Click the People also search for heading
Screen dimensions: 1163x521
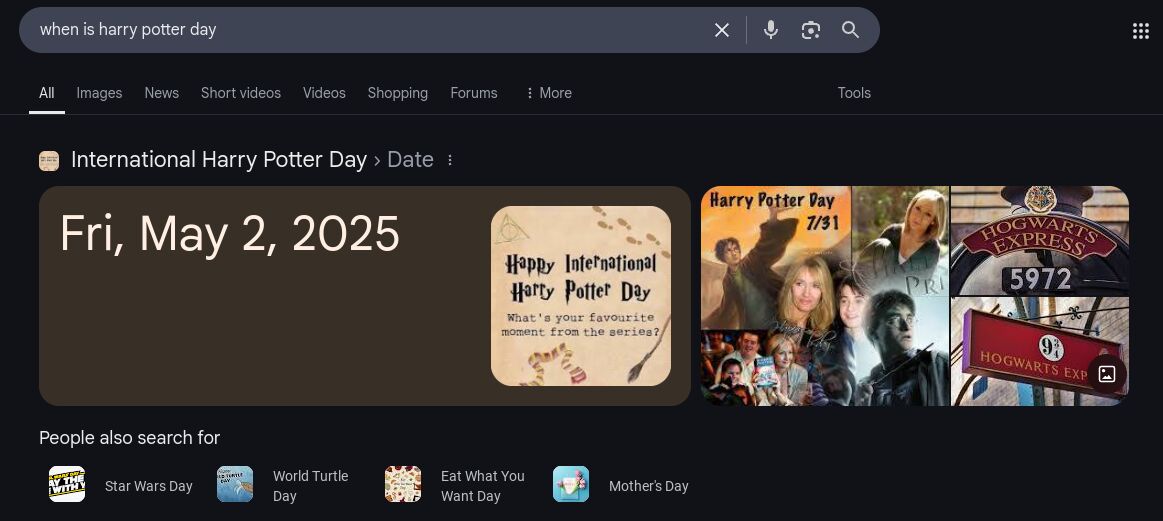point(130,438)
